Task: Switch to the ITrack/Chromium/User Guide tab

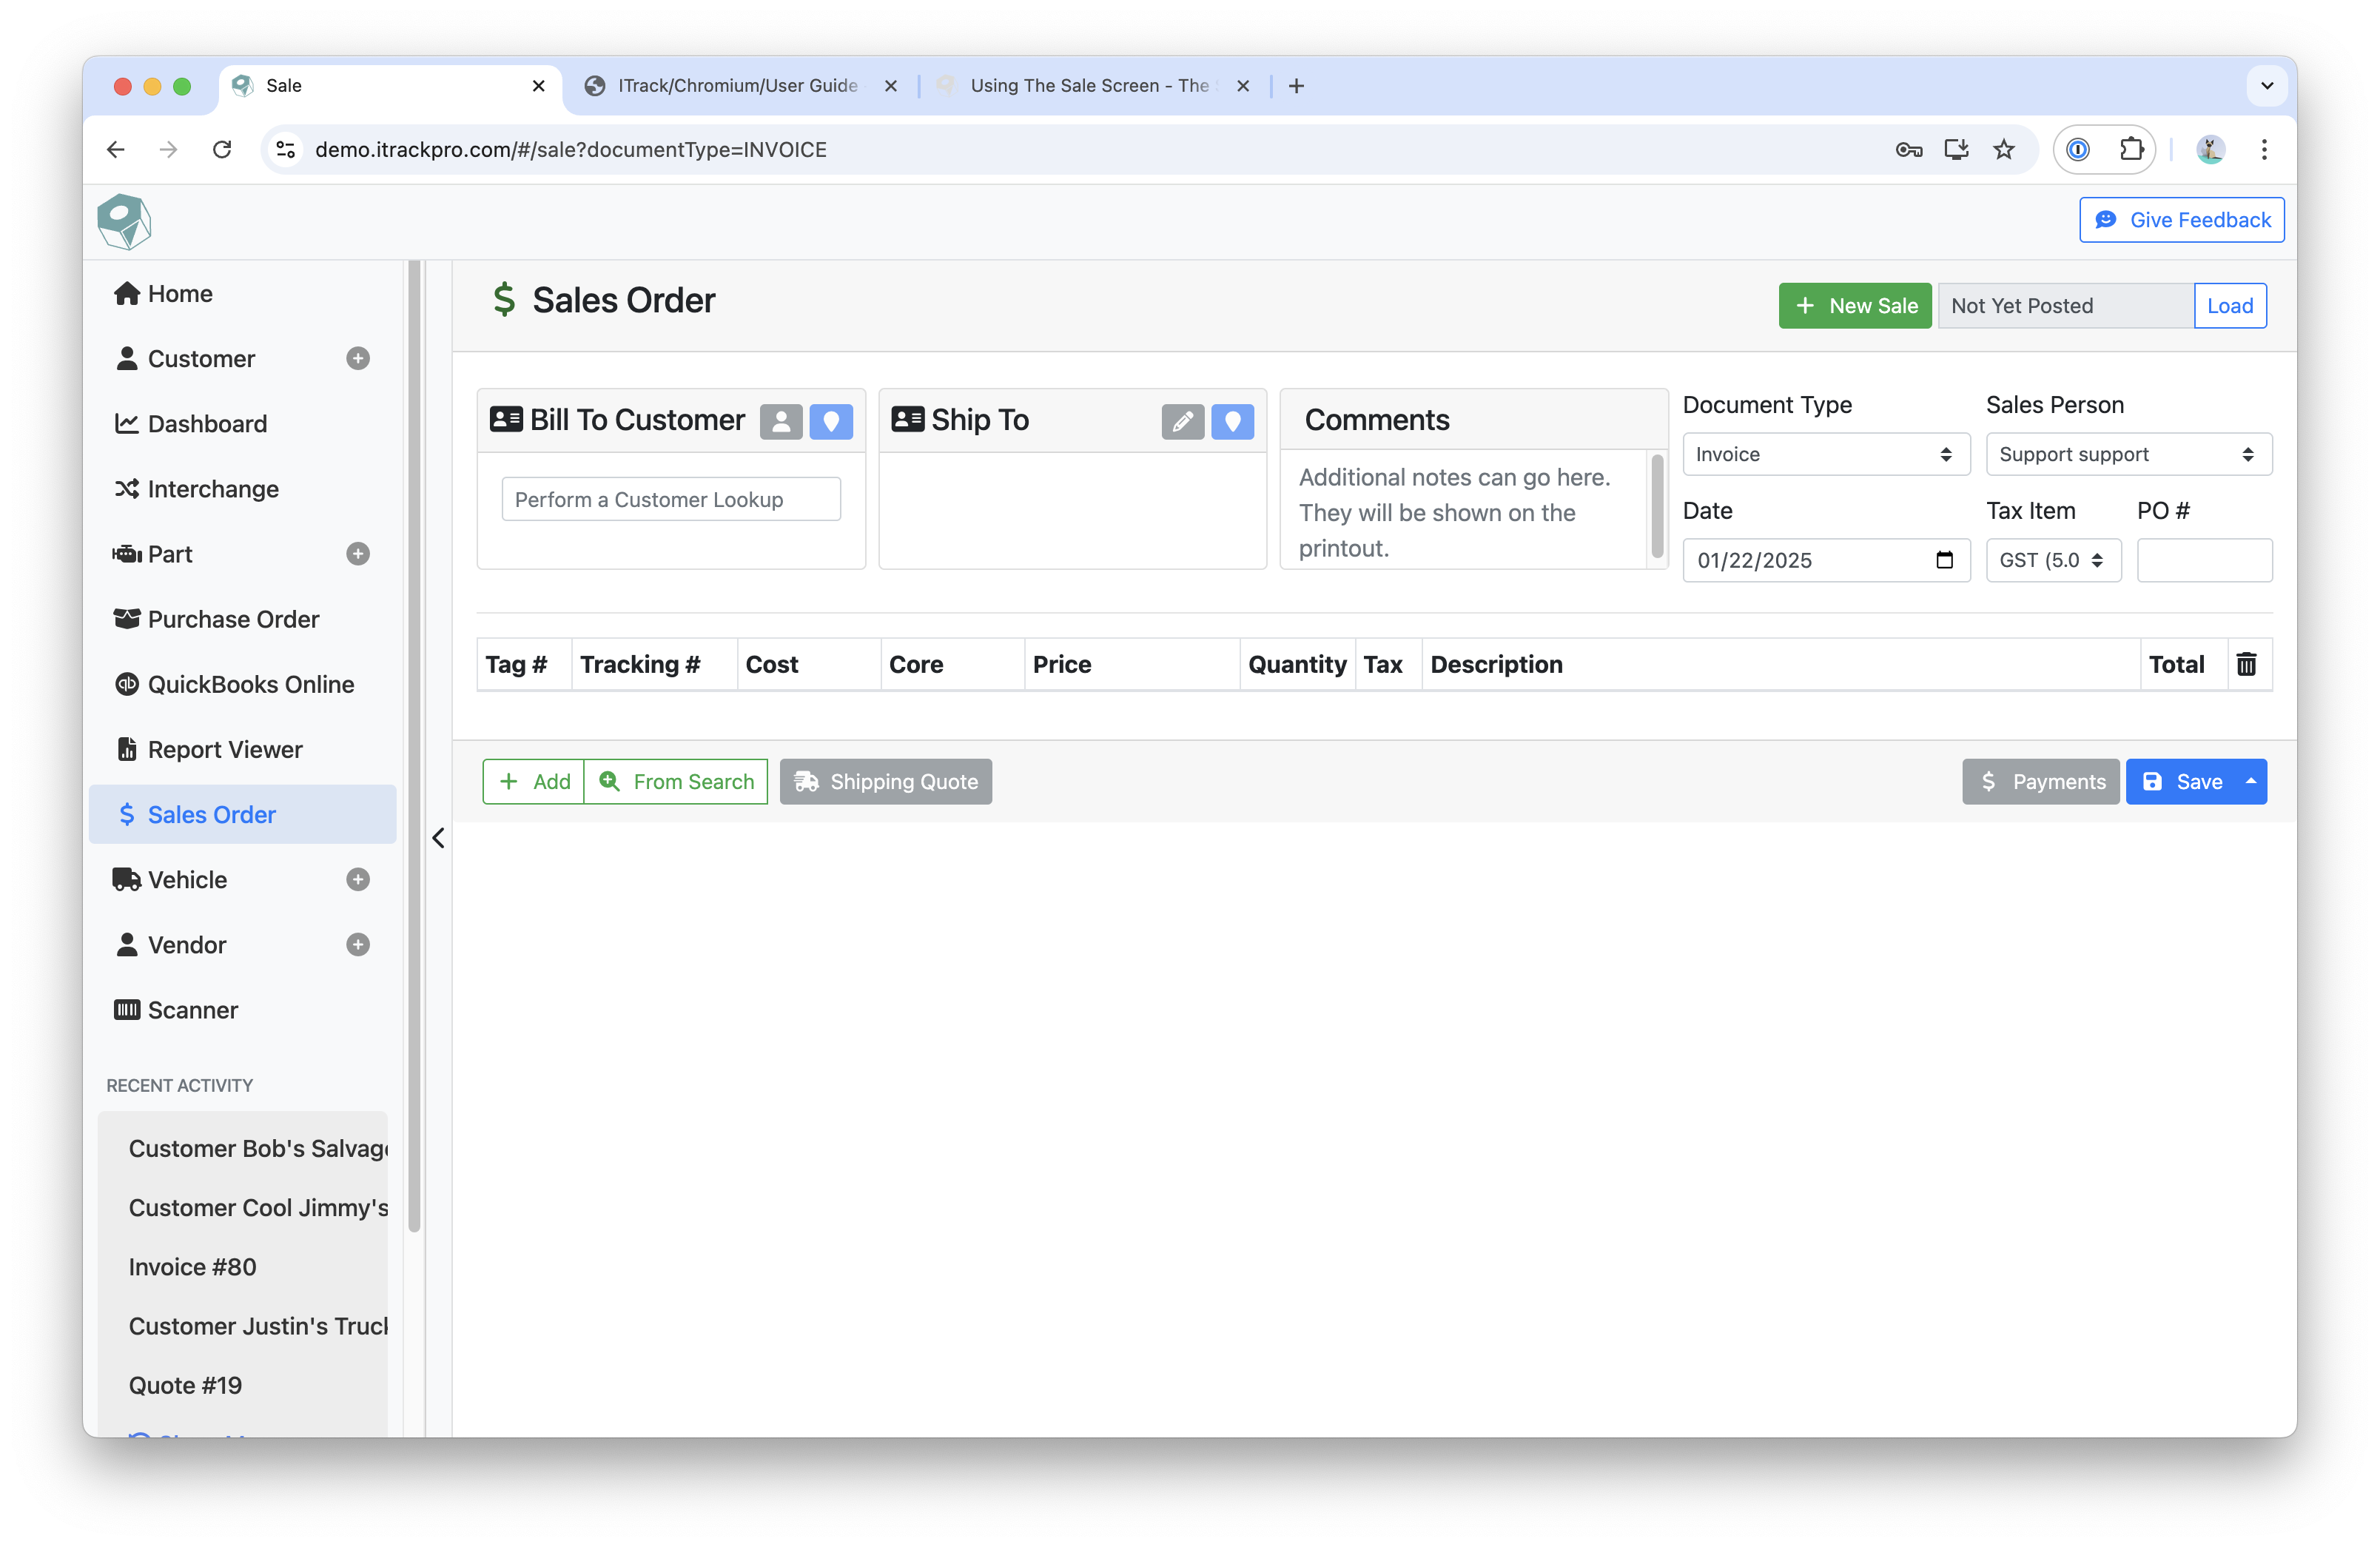Action: point(737,86)
